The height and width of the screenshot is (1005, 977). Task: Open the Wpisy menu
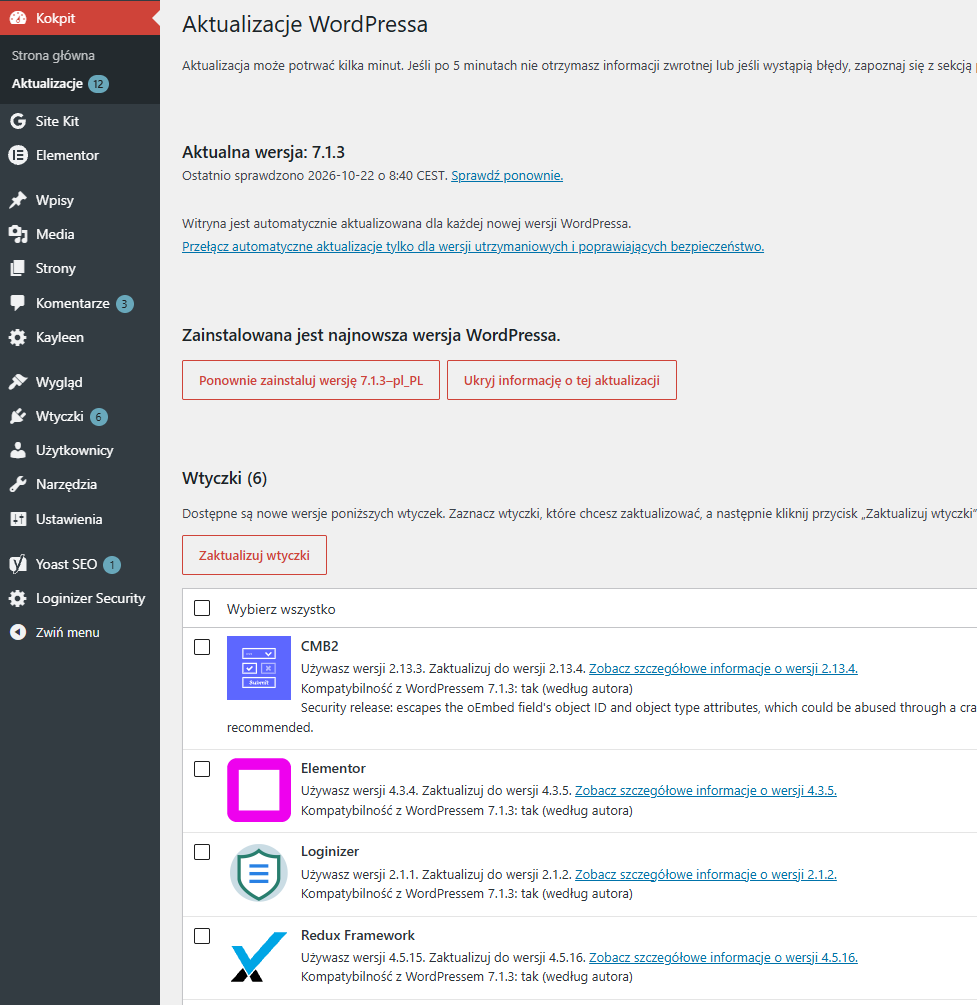(54, 200)
